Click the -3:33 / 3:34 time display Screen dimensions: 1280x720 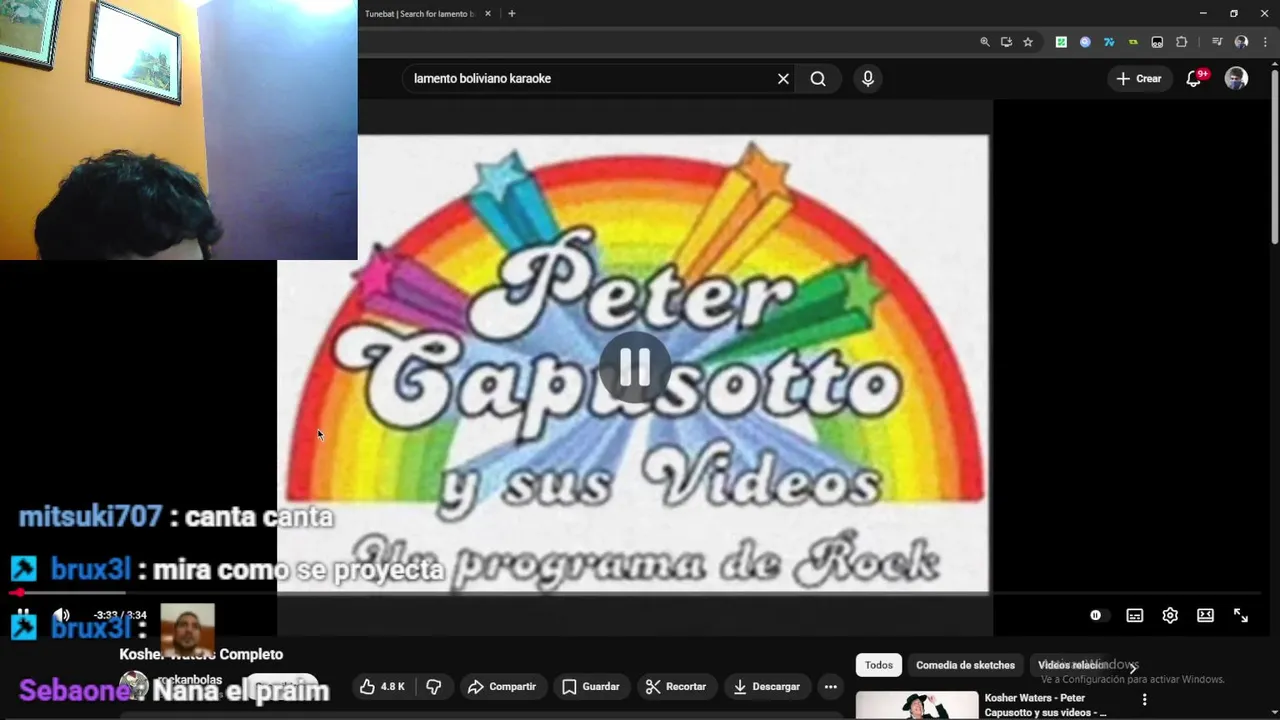click(x=121, y=616)
